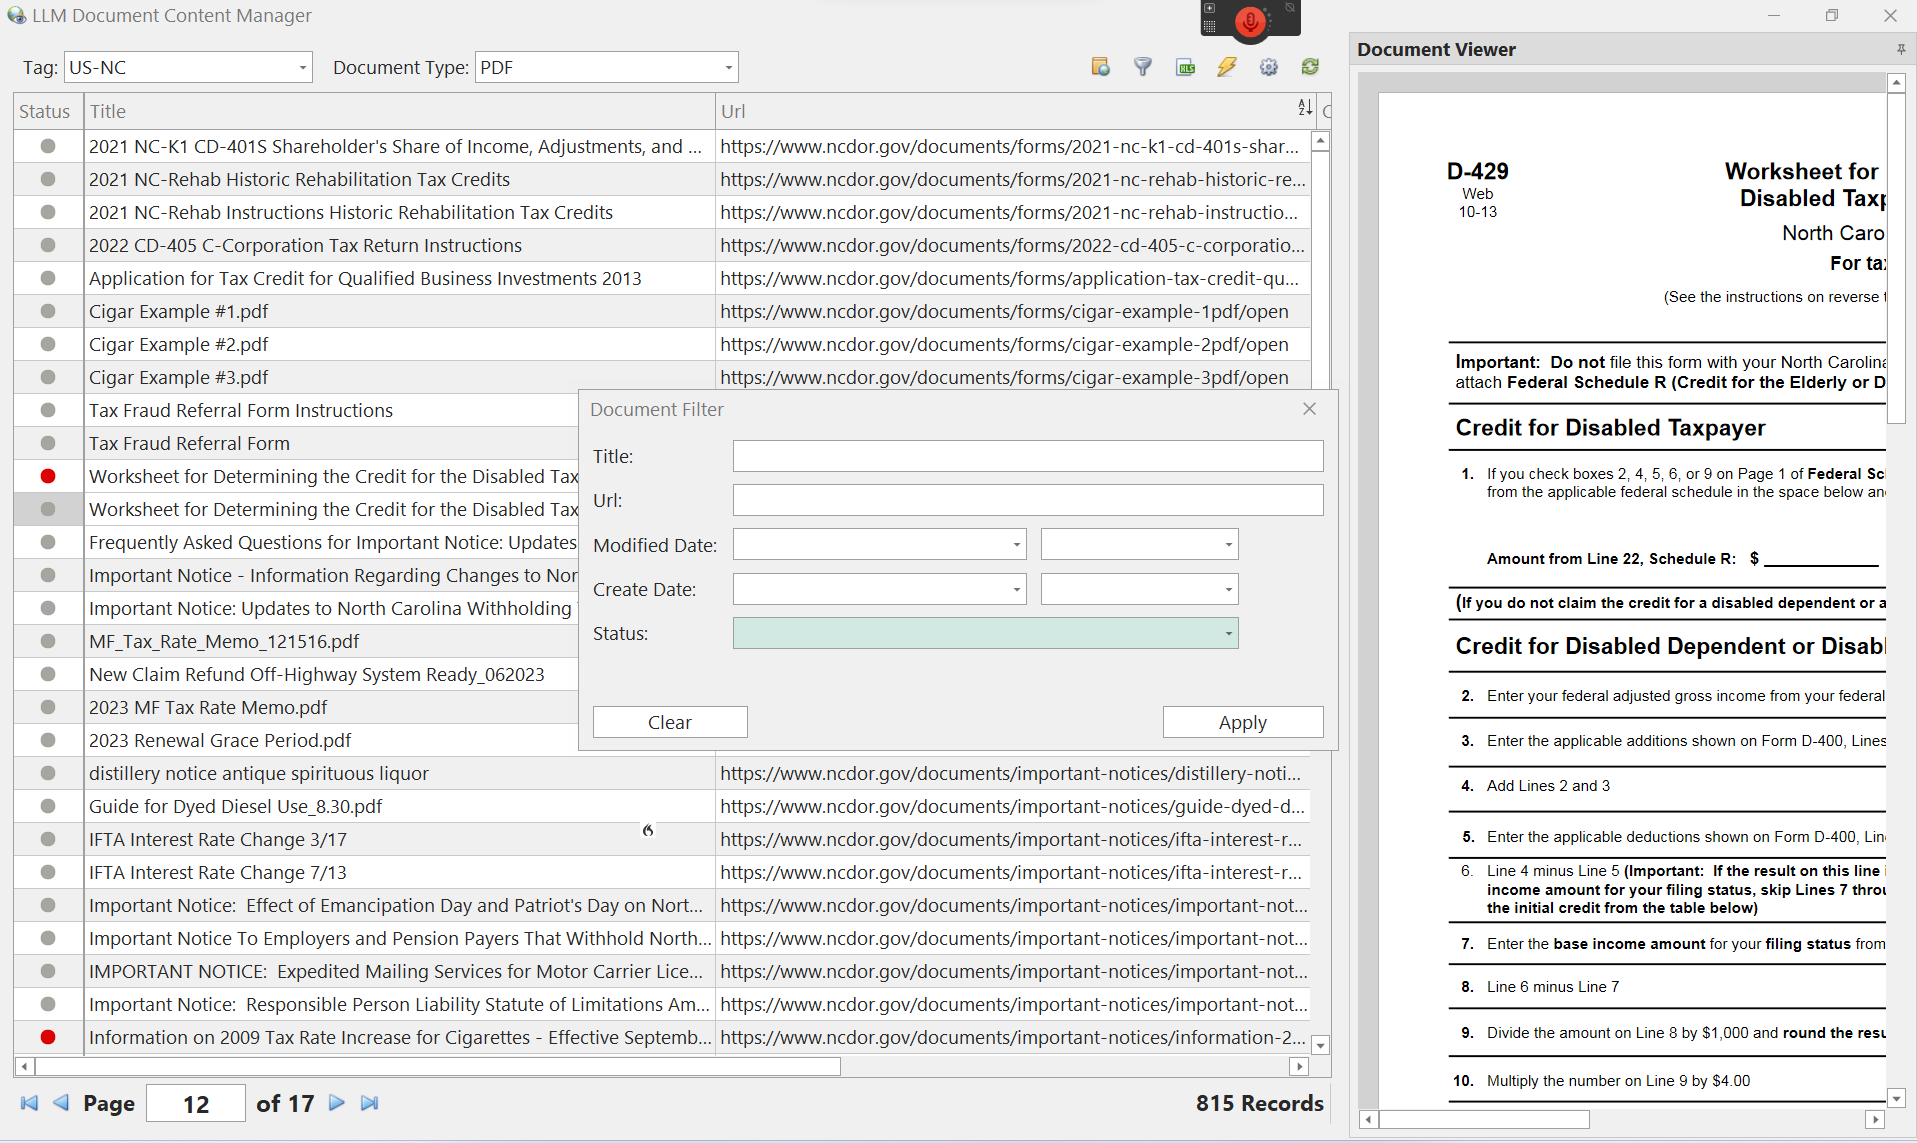Select the Guide for Dyed Diesel Use_8.30.pdf row
This screenshot has width=1917, height=1143.
pyautogui.click(x=662, y=806)
